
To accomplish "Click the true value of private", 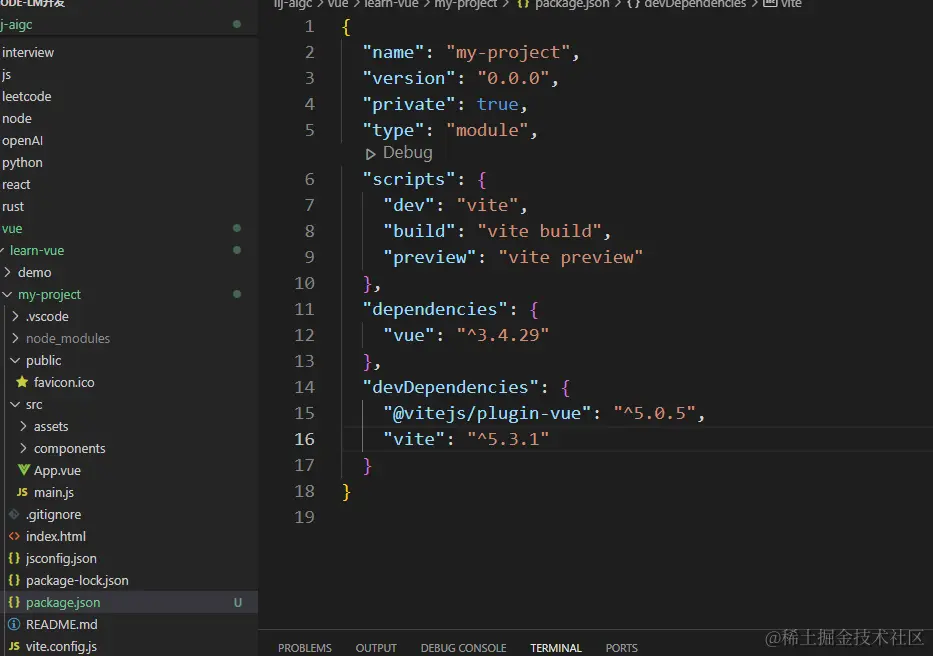I will 497,104.
